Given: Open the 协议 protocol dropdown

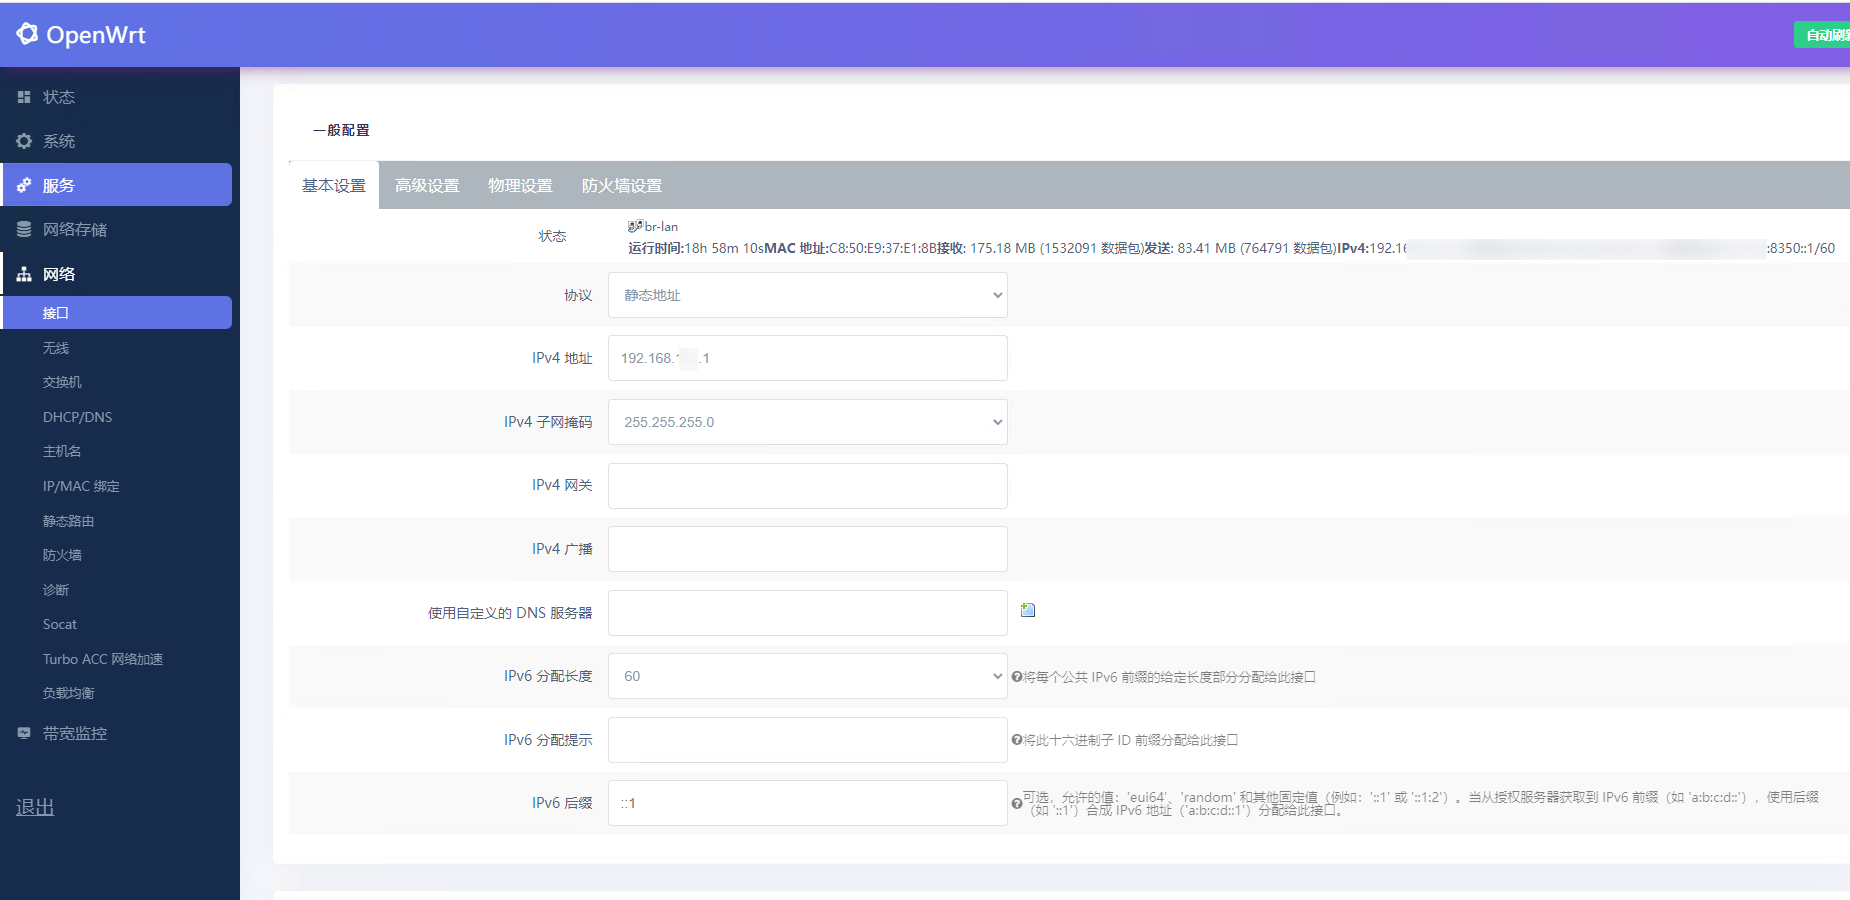Looking at the screenshot, I should [x=807, y=295].
